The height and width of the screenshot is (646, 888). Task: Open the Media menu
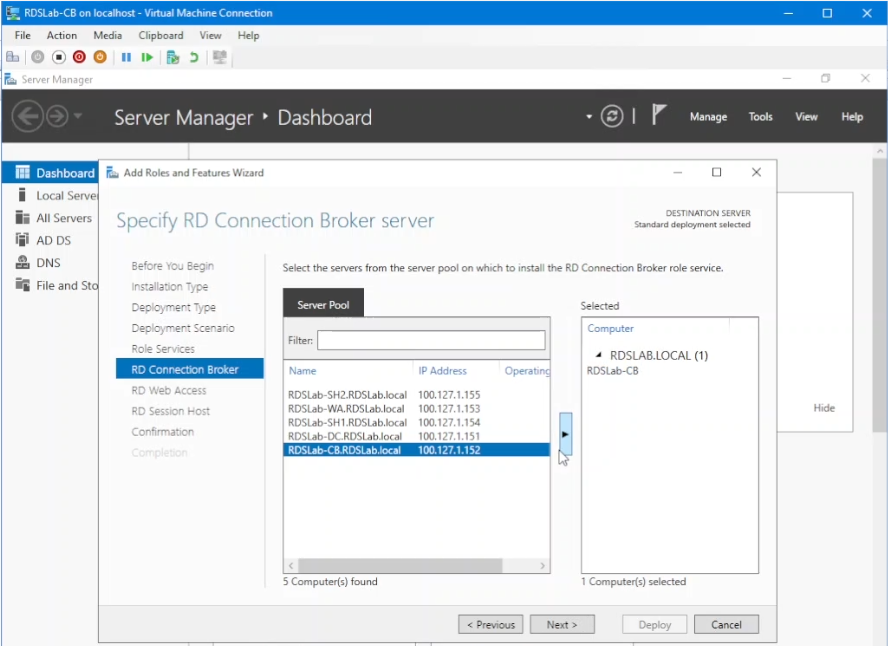coord(107,35)
